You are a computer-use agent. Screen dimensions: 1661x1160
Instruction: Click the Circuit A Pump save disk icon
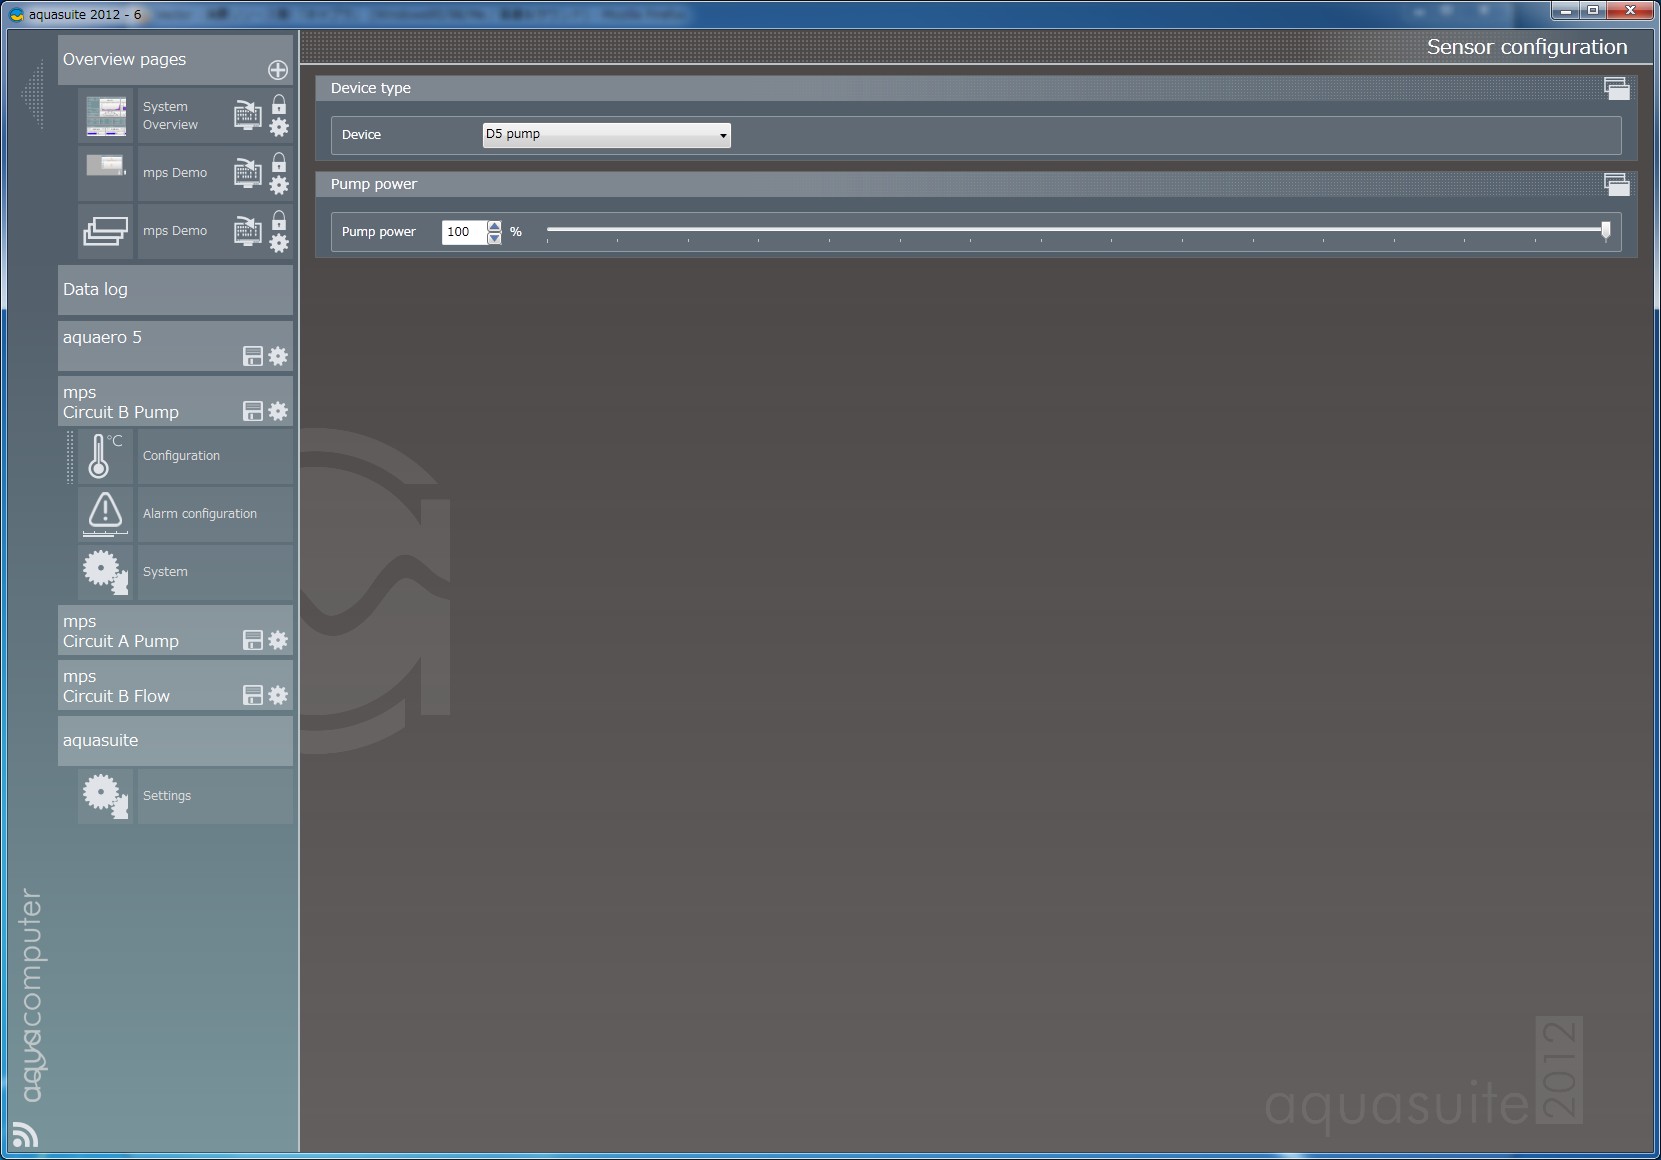tap(253, 640)
